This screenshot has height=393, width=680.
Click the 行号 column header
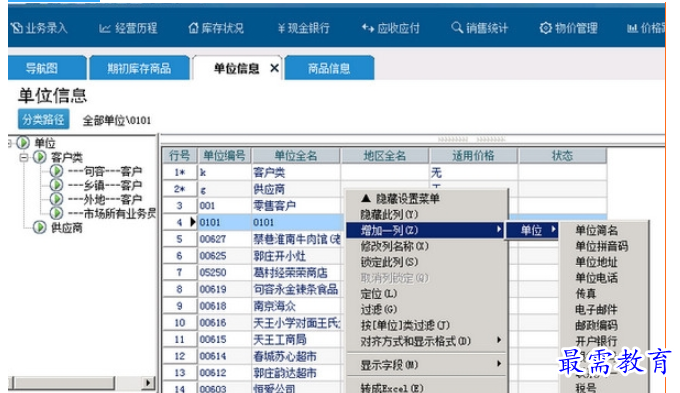[x=180, y=156]
